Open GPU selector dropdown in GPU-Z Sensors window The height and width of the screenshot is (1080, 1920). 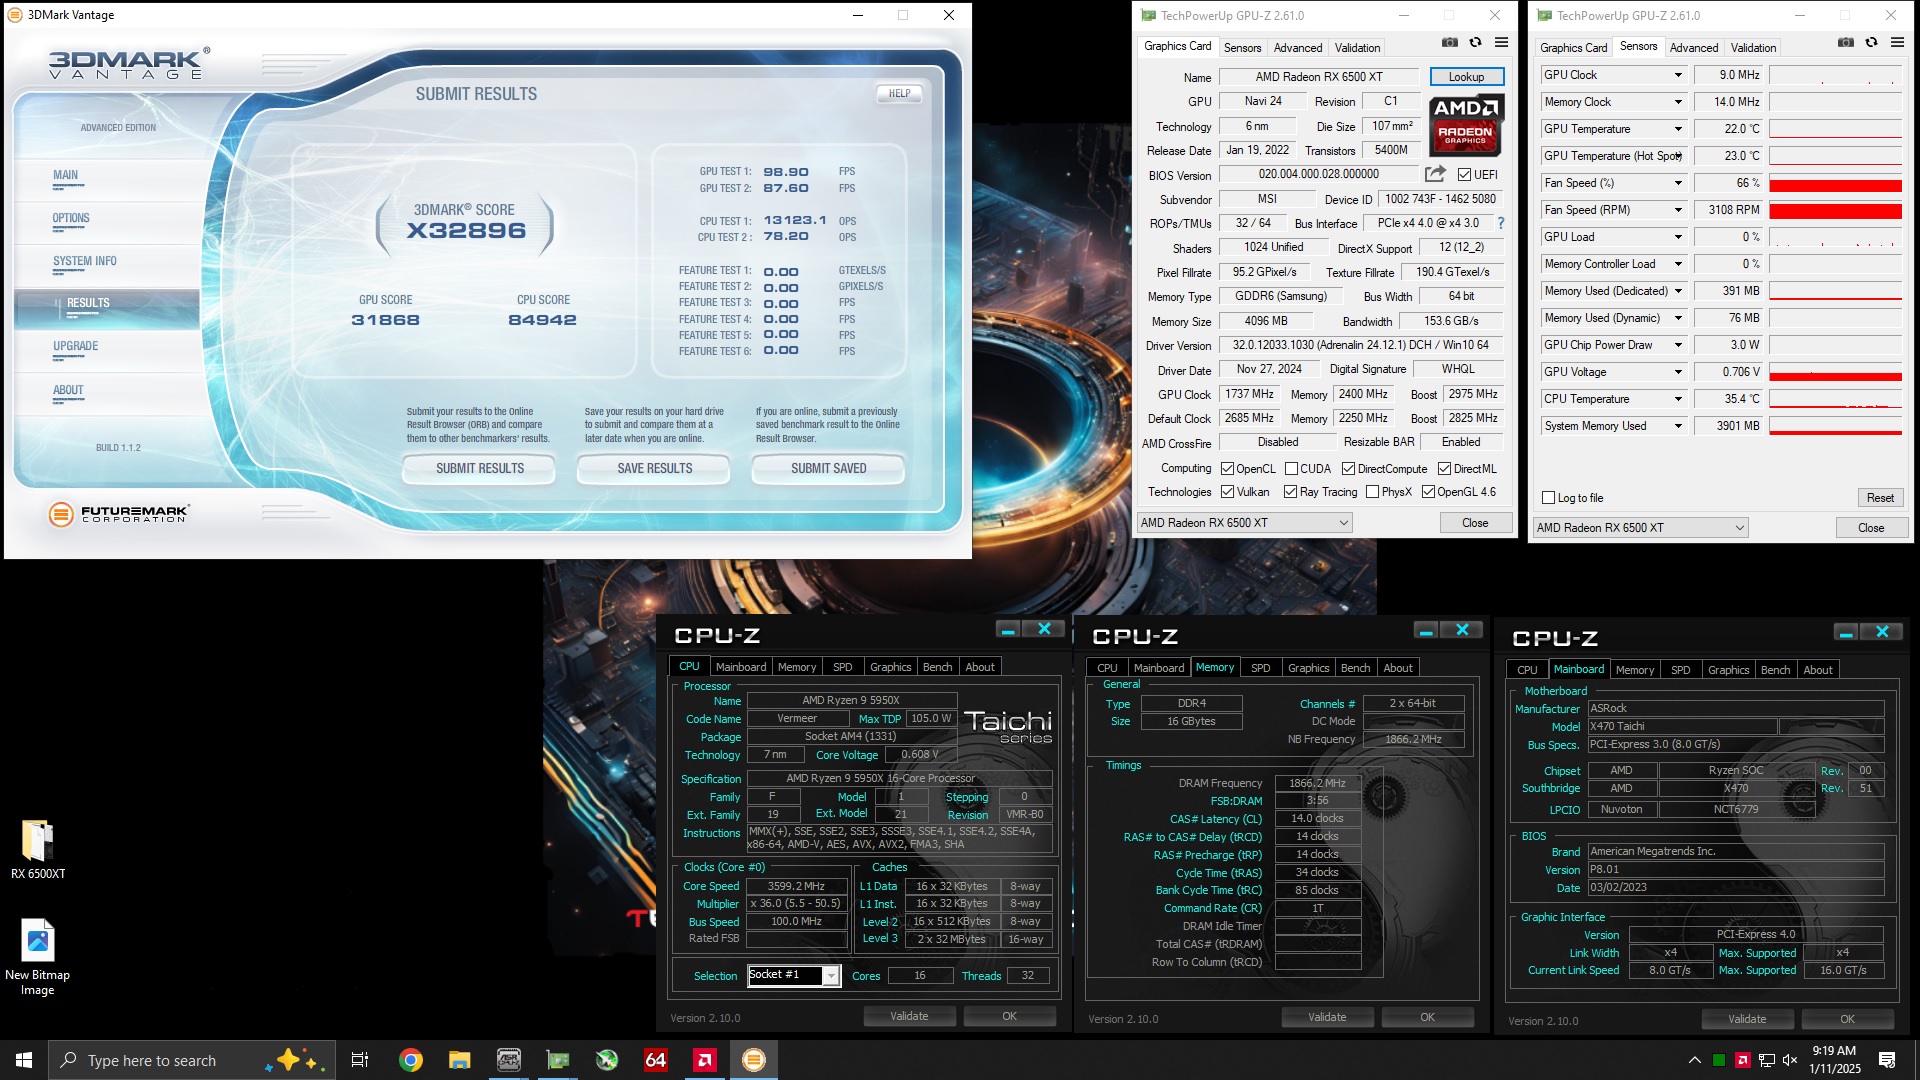pos(1640,528)
